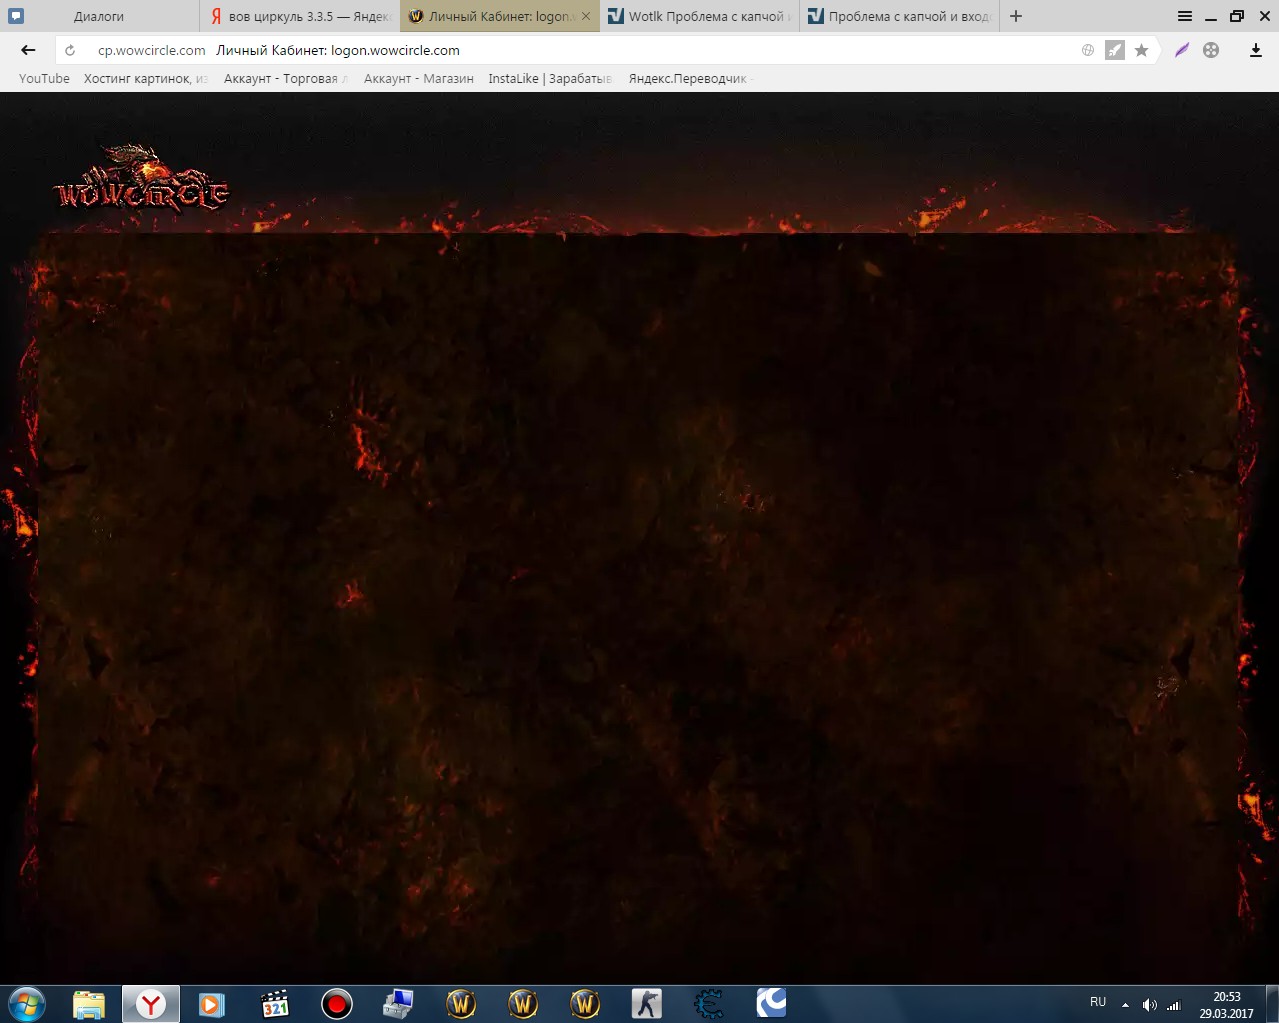Go back with the left arrow button
The image size is (1279, 1023).
28,50
